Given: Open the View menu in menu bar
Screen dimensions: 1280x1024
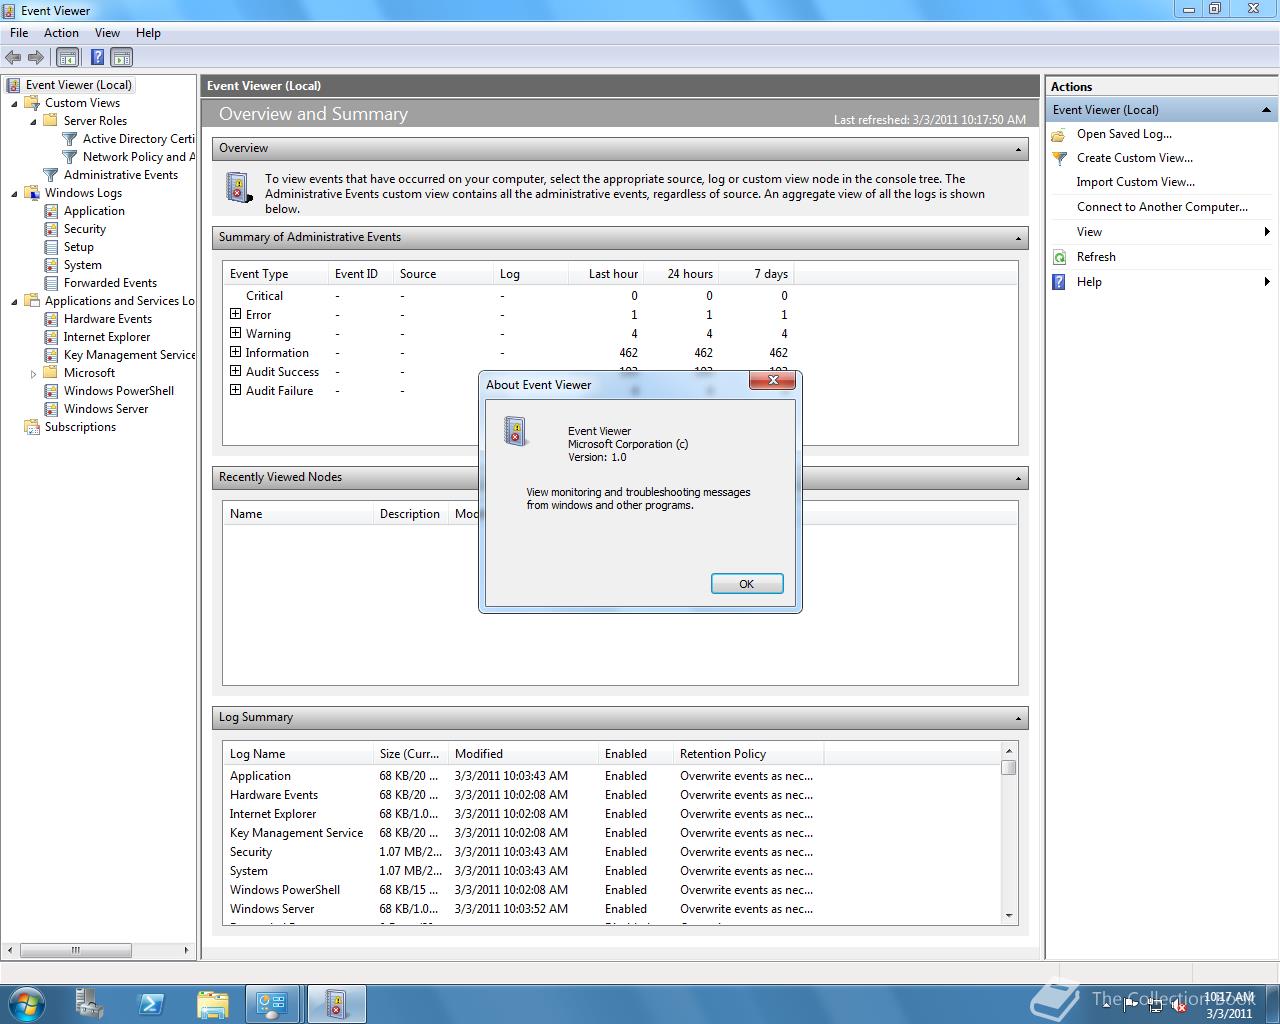Looking at the screenshot, I should click(107, 33).
